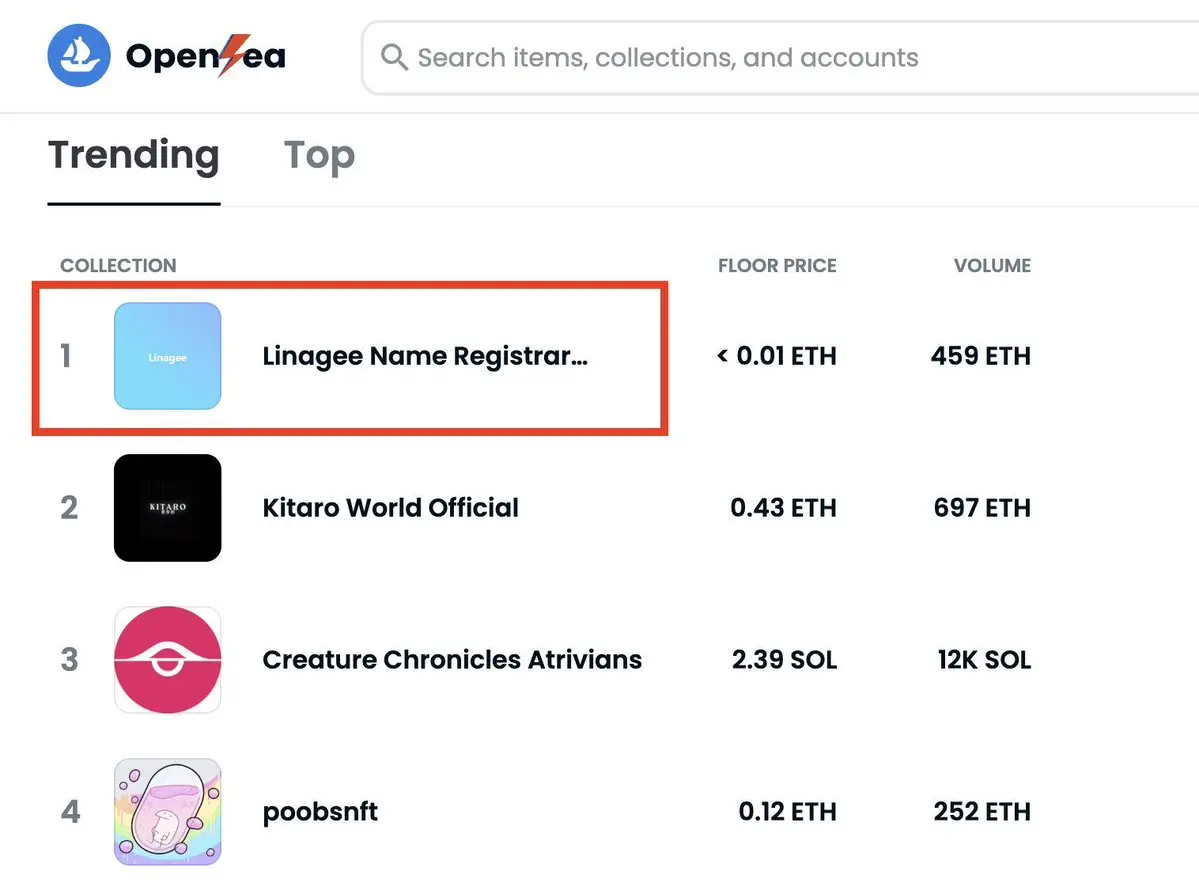Click the magnifying glass search icon

pos(394,57)
